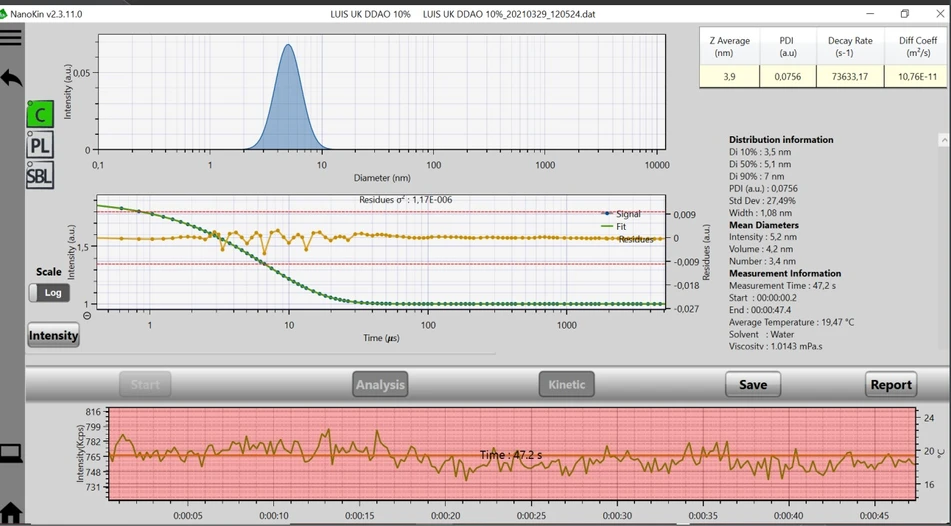Click the info panel scrollbar up arrow
This screenshot has width=951, height=526.
coord(944,140)
